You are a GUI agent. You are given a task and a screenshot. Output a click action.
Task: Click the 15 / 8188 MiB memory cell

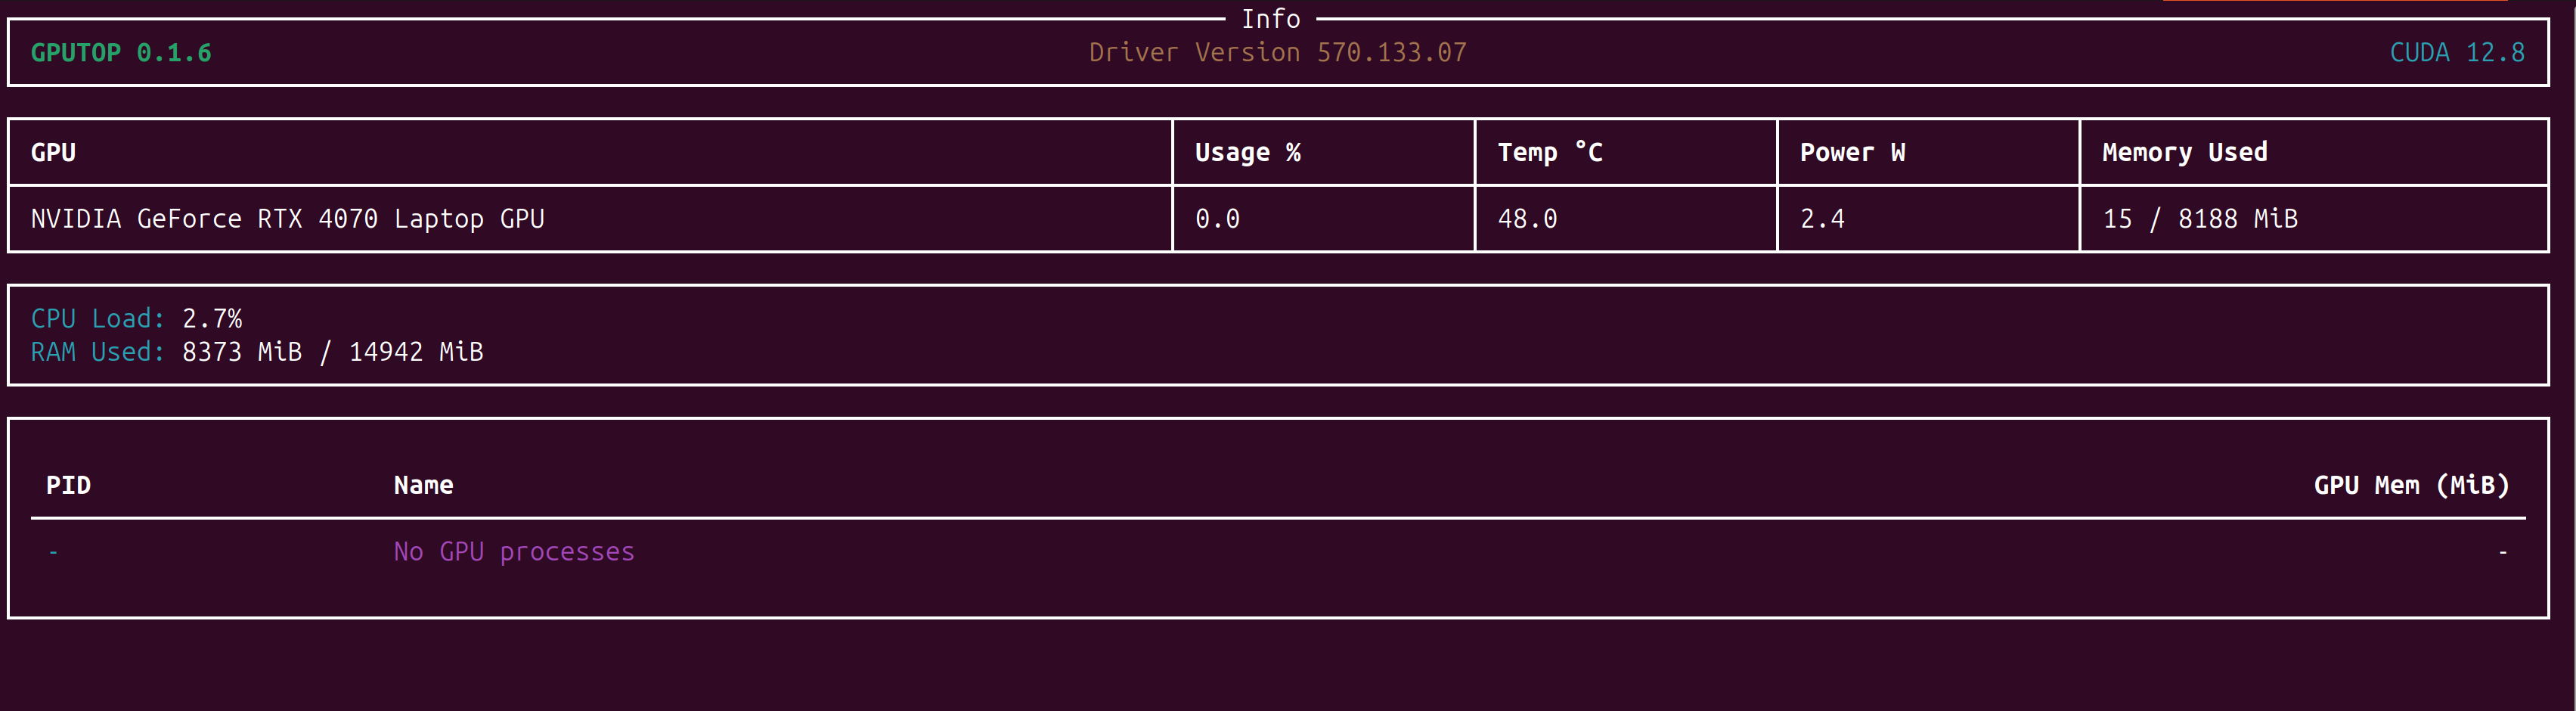point(2199,219)
